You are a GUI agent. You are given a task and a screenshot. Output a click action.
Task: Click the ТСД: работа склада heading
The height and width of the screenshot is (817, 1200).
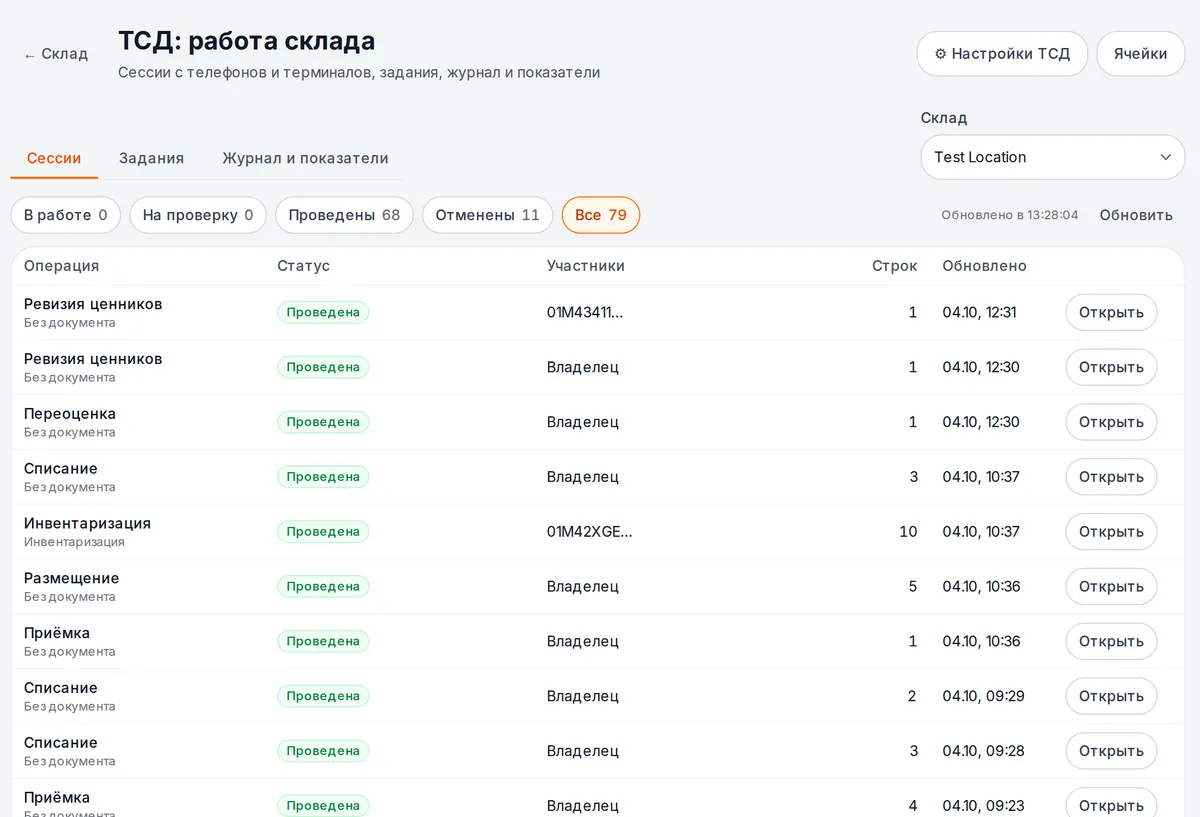tap(247, 41)
